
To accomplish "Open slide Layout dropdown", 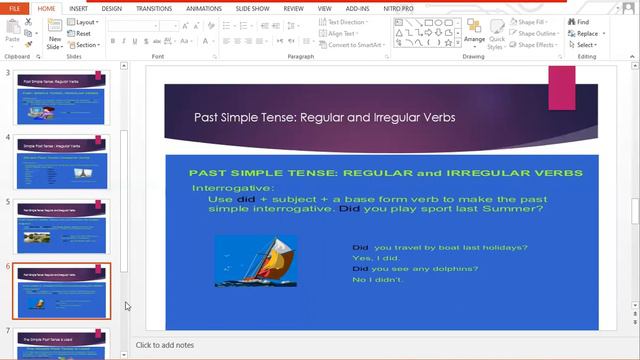I will coord(83,22).
